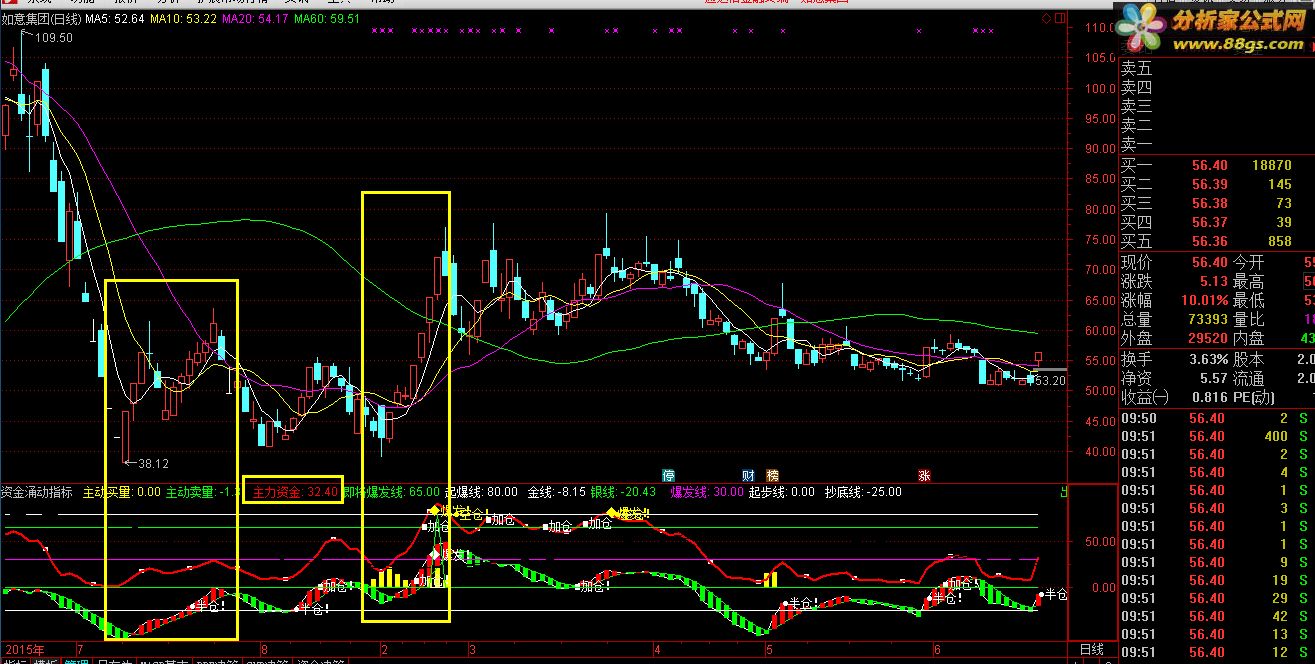
Task: Click the 资金涌动指标 indicator name
Action: coord(37,492)
